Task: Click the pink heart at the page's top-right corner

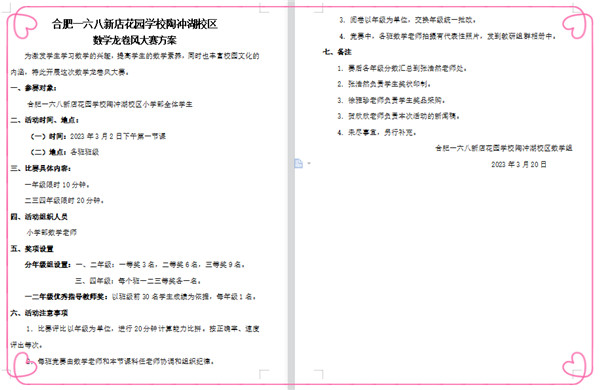Action: (x=574, y=26)
